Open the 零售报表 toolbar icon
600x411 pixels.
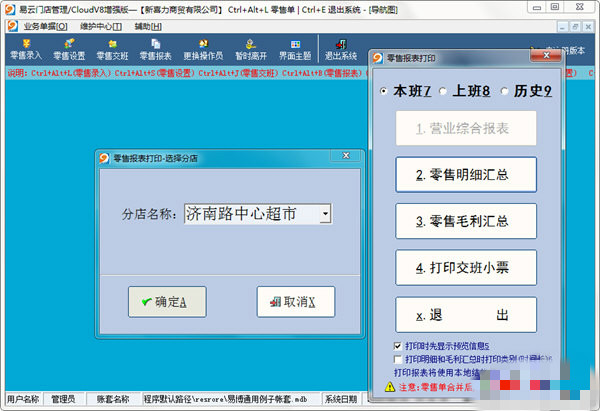(155, 50)
